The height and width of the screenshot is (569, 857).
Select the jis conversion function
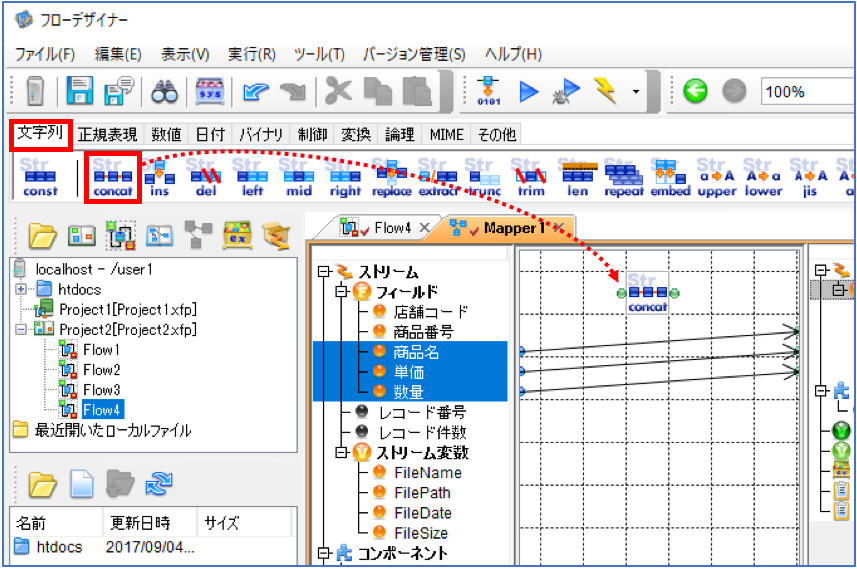pos(810,178)
